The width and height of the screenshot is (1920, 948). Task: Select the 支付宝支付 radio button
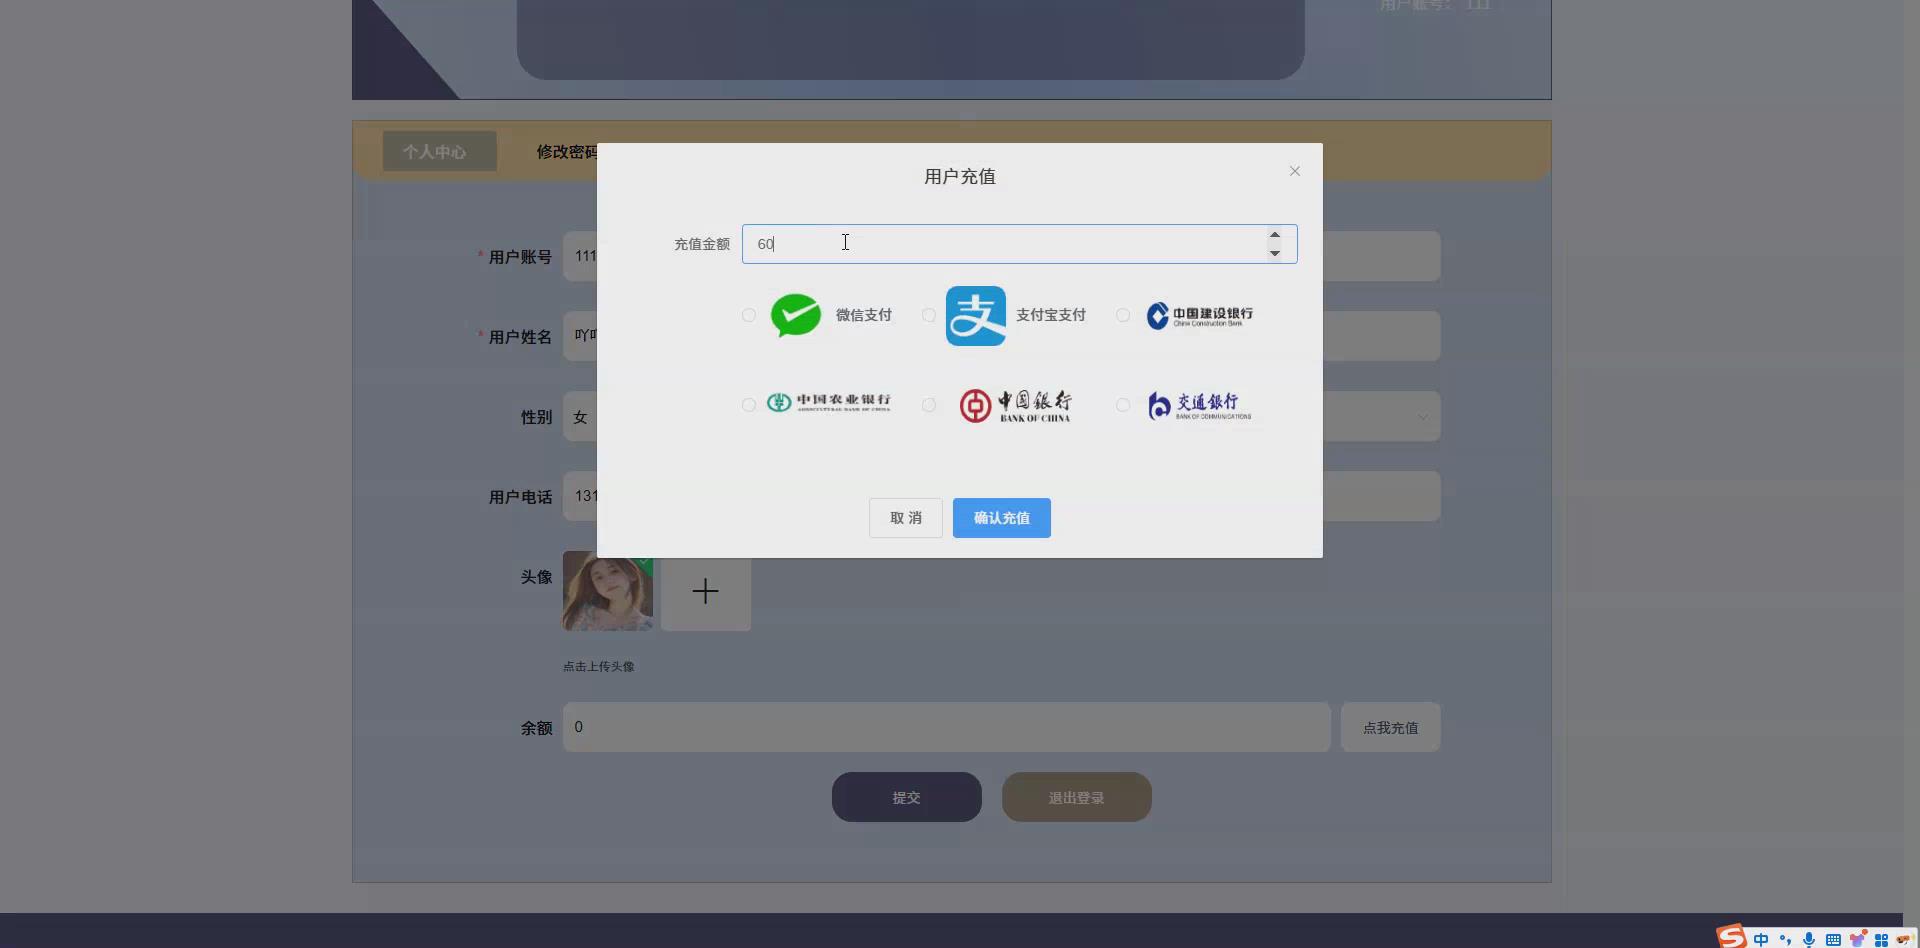tap(928, 315)
